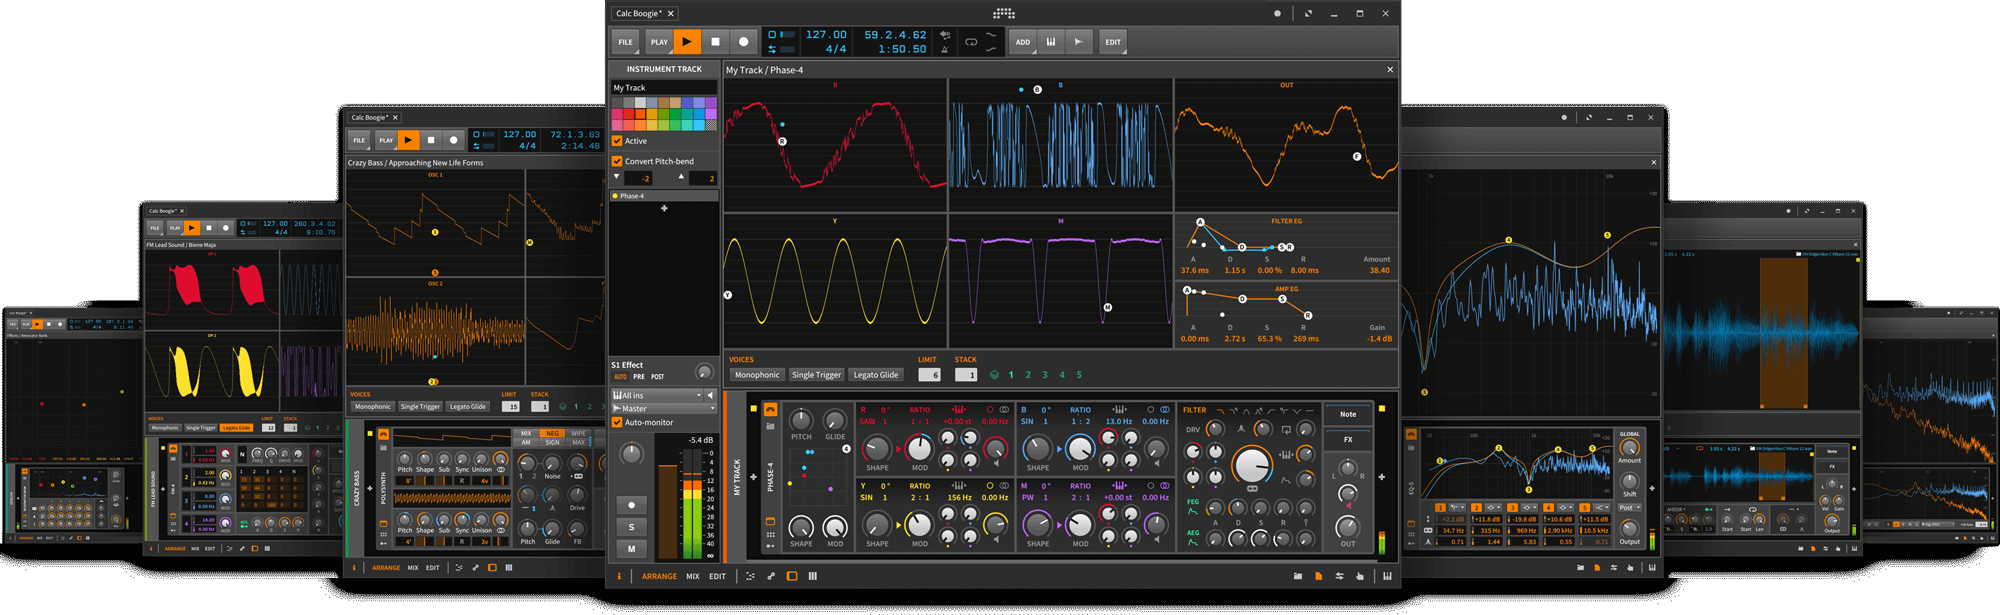Arm My Track for recording
The image size is (2000, 615).
631,505
